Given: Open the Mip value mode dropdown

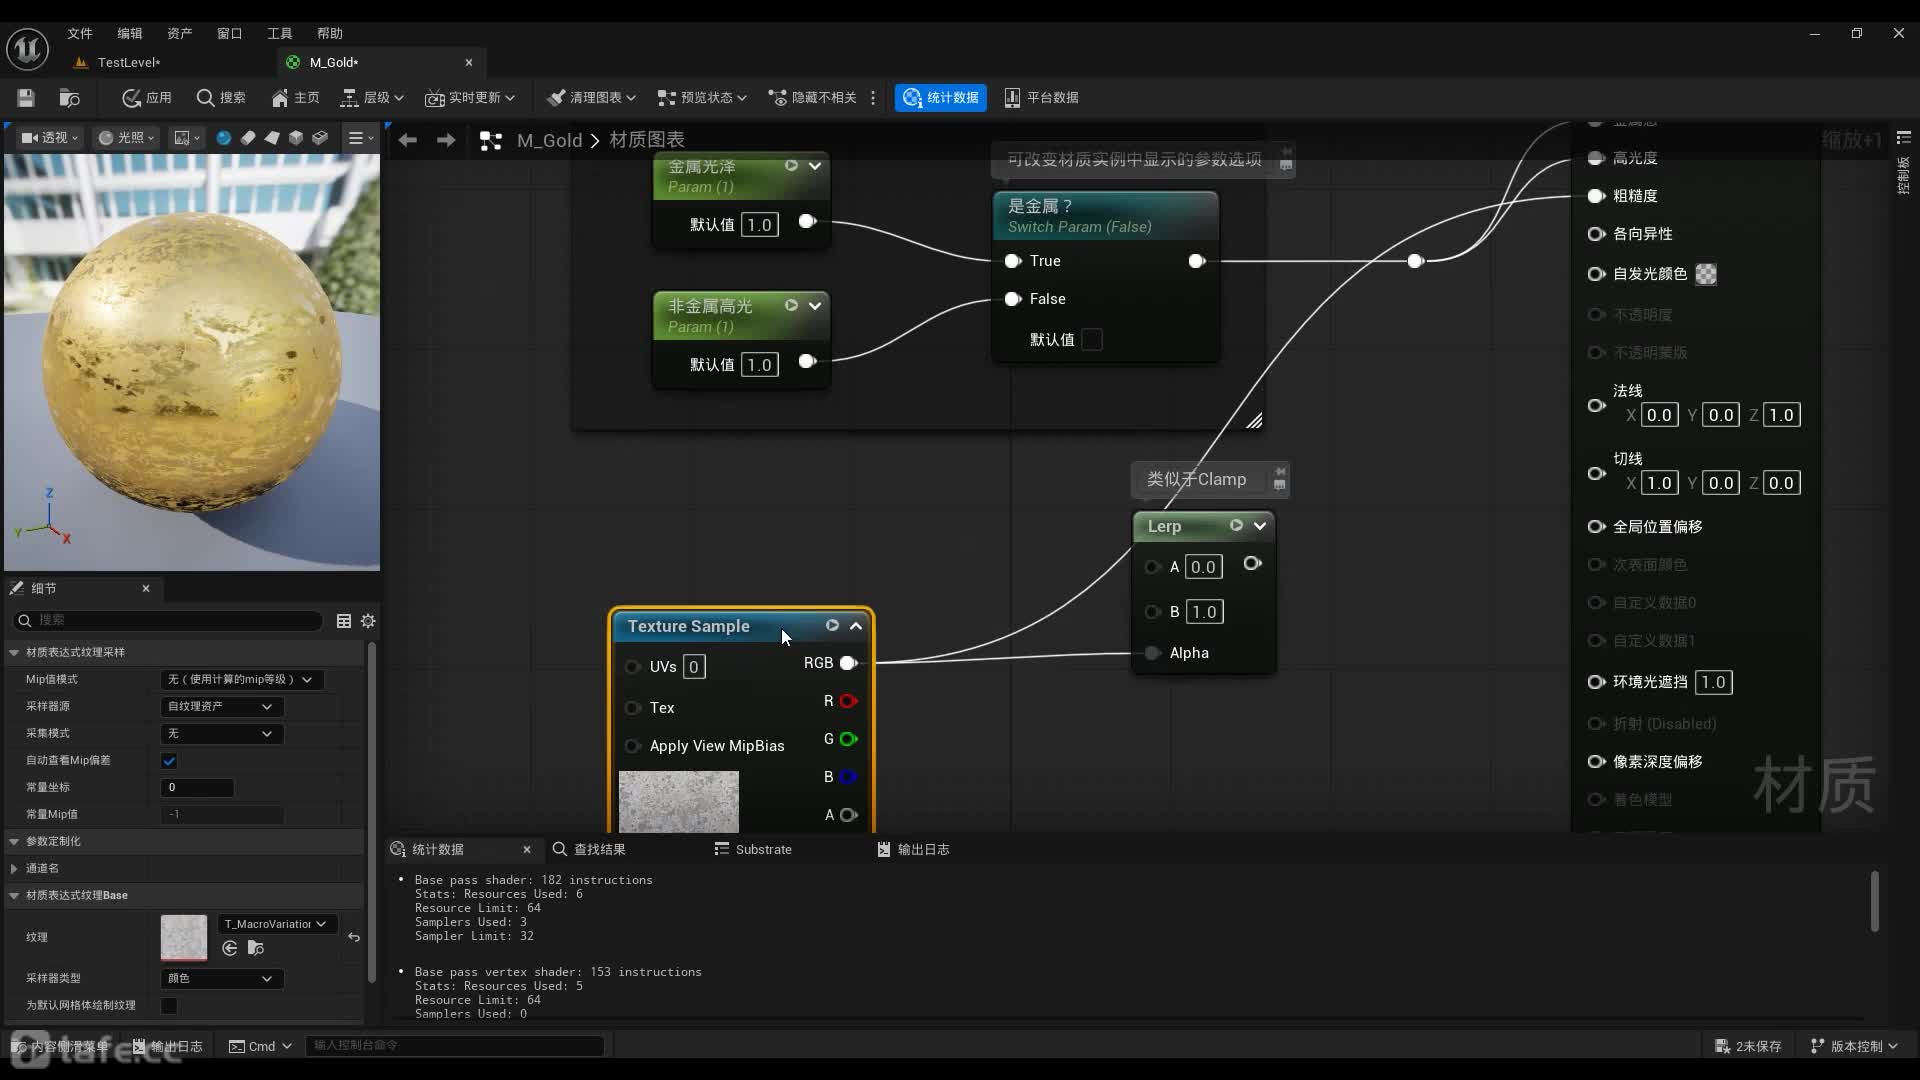Looking at the screenshot, I should pyautogui.click(x=241, y=680).
